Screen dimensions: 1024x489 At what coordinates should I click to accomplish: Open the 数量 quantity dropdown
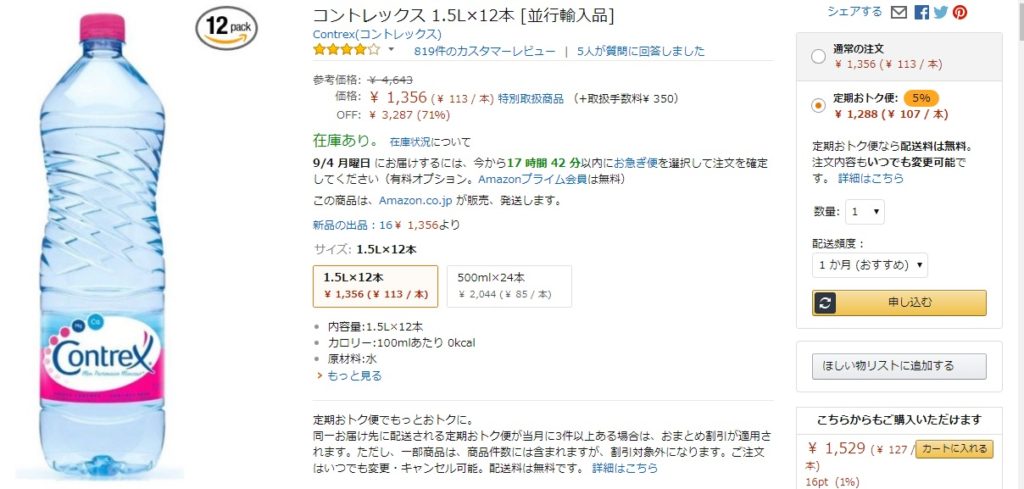pos(865,212)
